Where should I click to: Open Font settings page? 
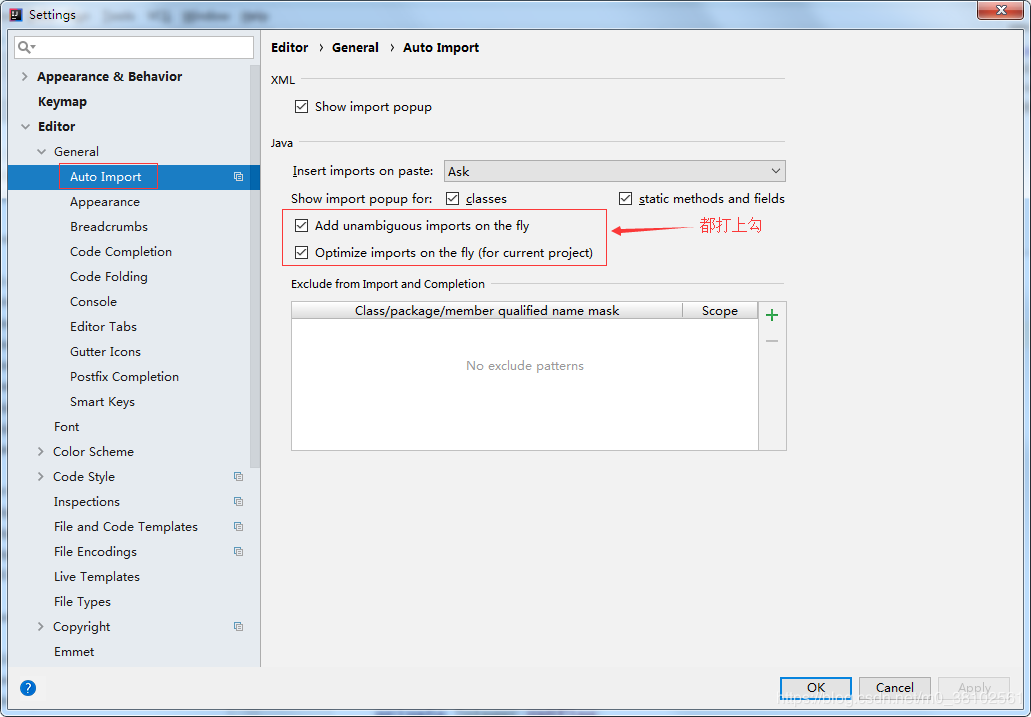(x=66, y=426)
